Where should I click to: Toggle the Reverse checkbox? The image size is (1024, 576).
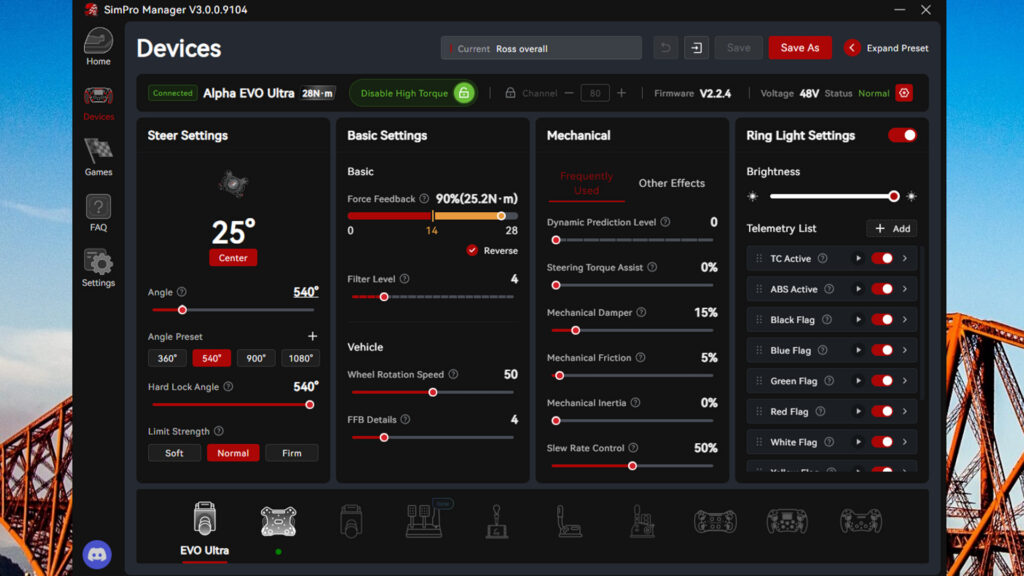[472, 250]
